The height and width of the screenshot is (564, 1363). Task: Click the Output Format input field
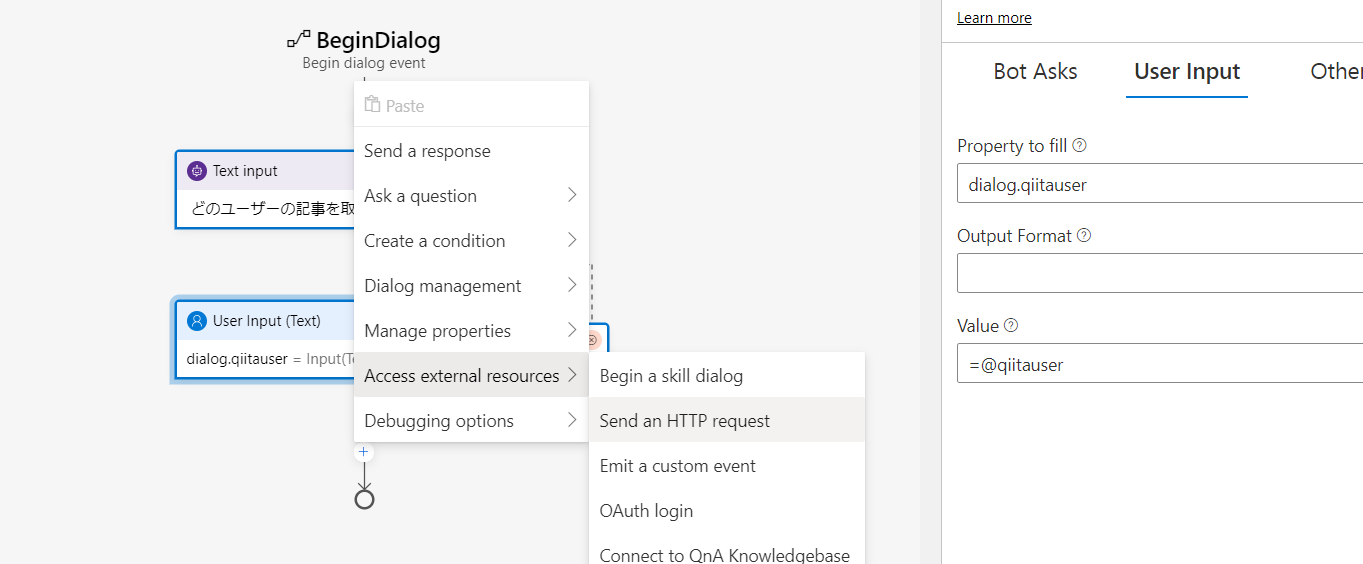(1160, 273)
